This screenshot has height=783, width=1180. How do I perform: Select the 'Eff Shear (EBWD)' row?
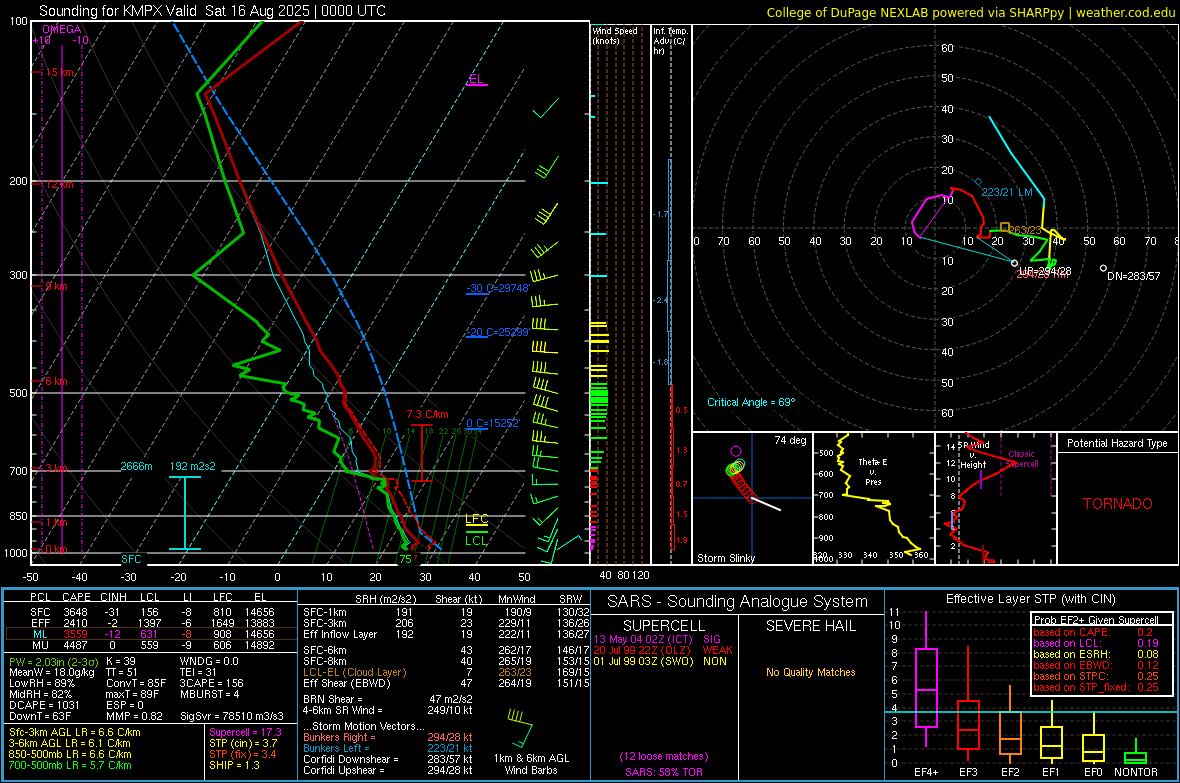(446, 684)
